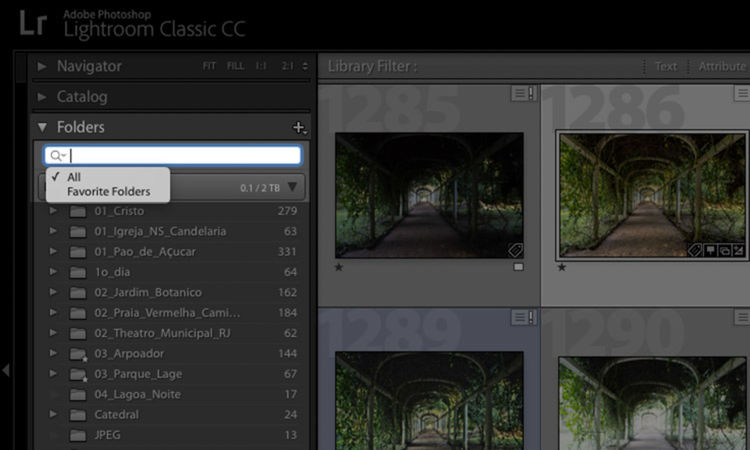
Task: Expand the 03_Arpoador folder
Action: click(x=53, y=353)
